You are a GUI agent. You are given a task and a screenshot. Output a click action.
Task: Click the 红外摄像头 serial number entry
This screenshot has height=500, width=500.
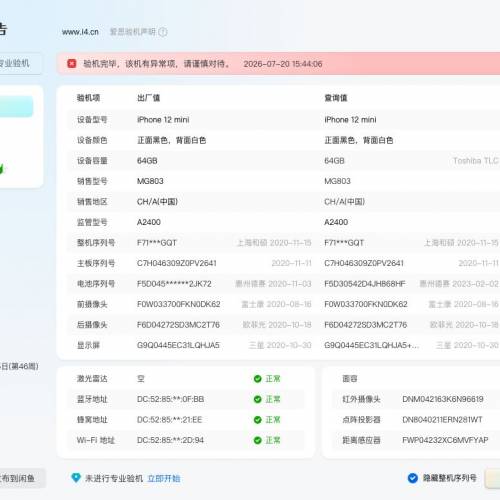pyautogui.click(x=443, y=399)
